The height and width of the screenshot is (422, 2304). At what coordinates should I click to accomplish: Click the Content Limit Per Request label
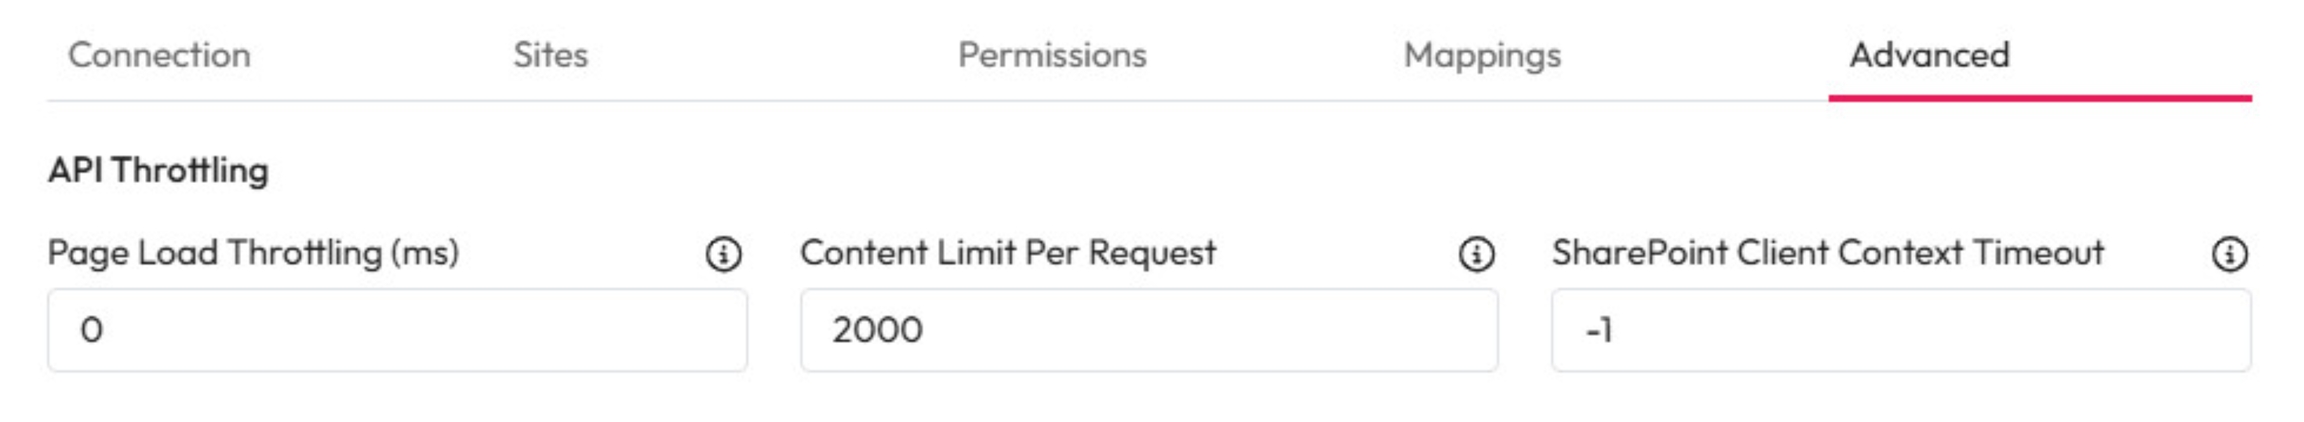1008,253
